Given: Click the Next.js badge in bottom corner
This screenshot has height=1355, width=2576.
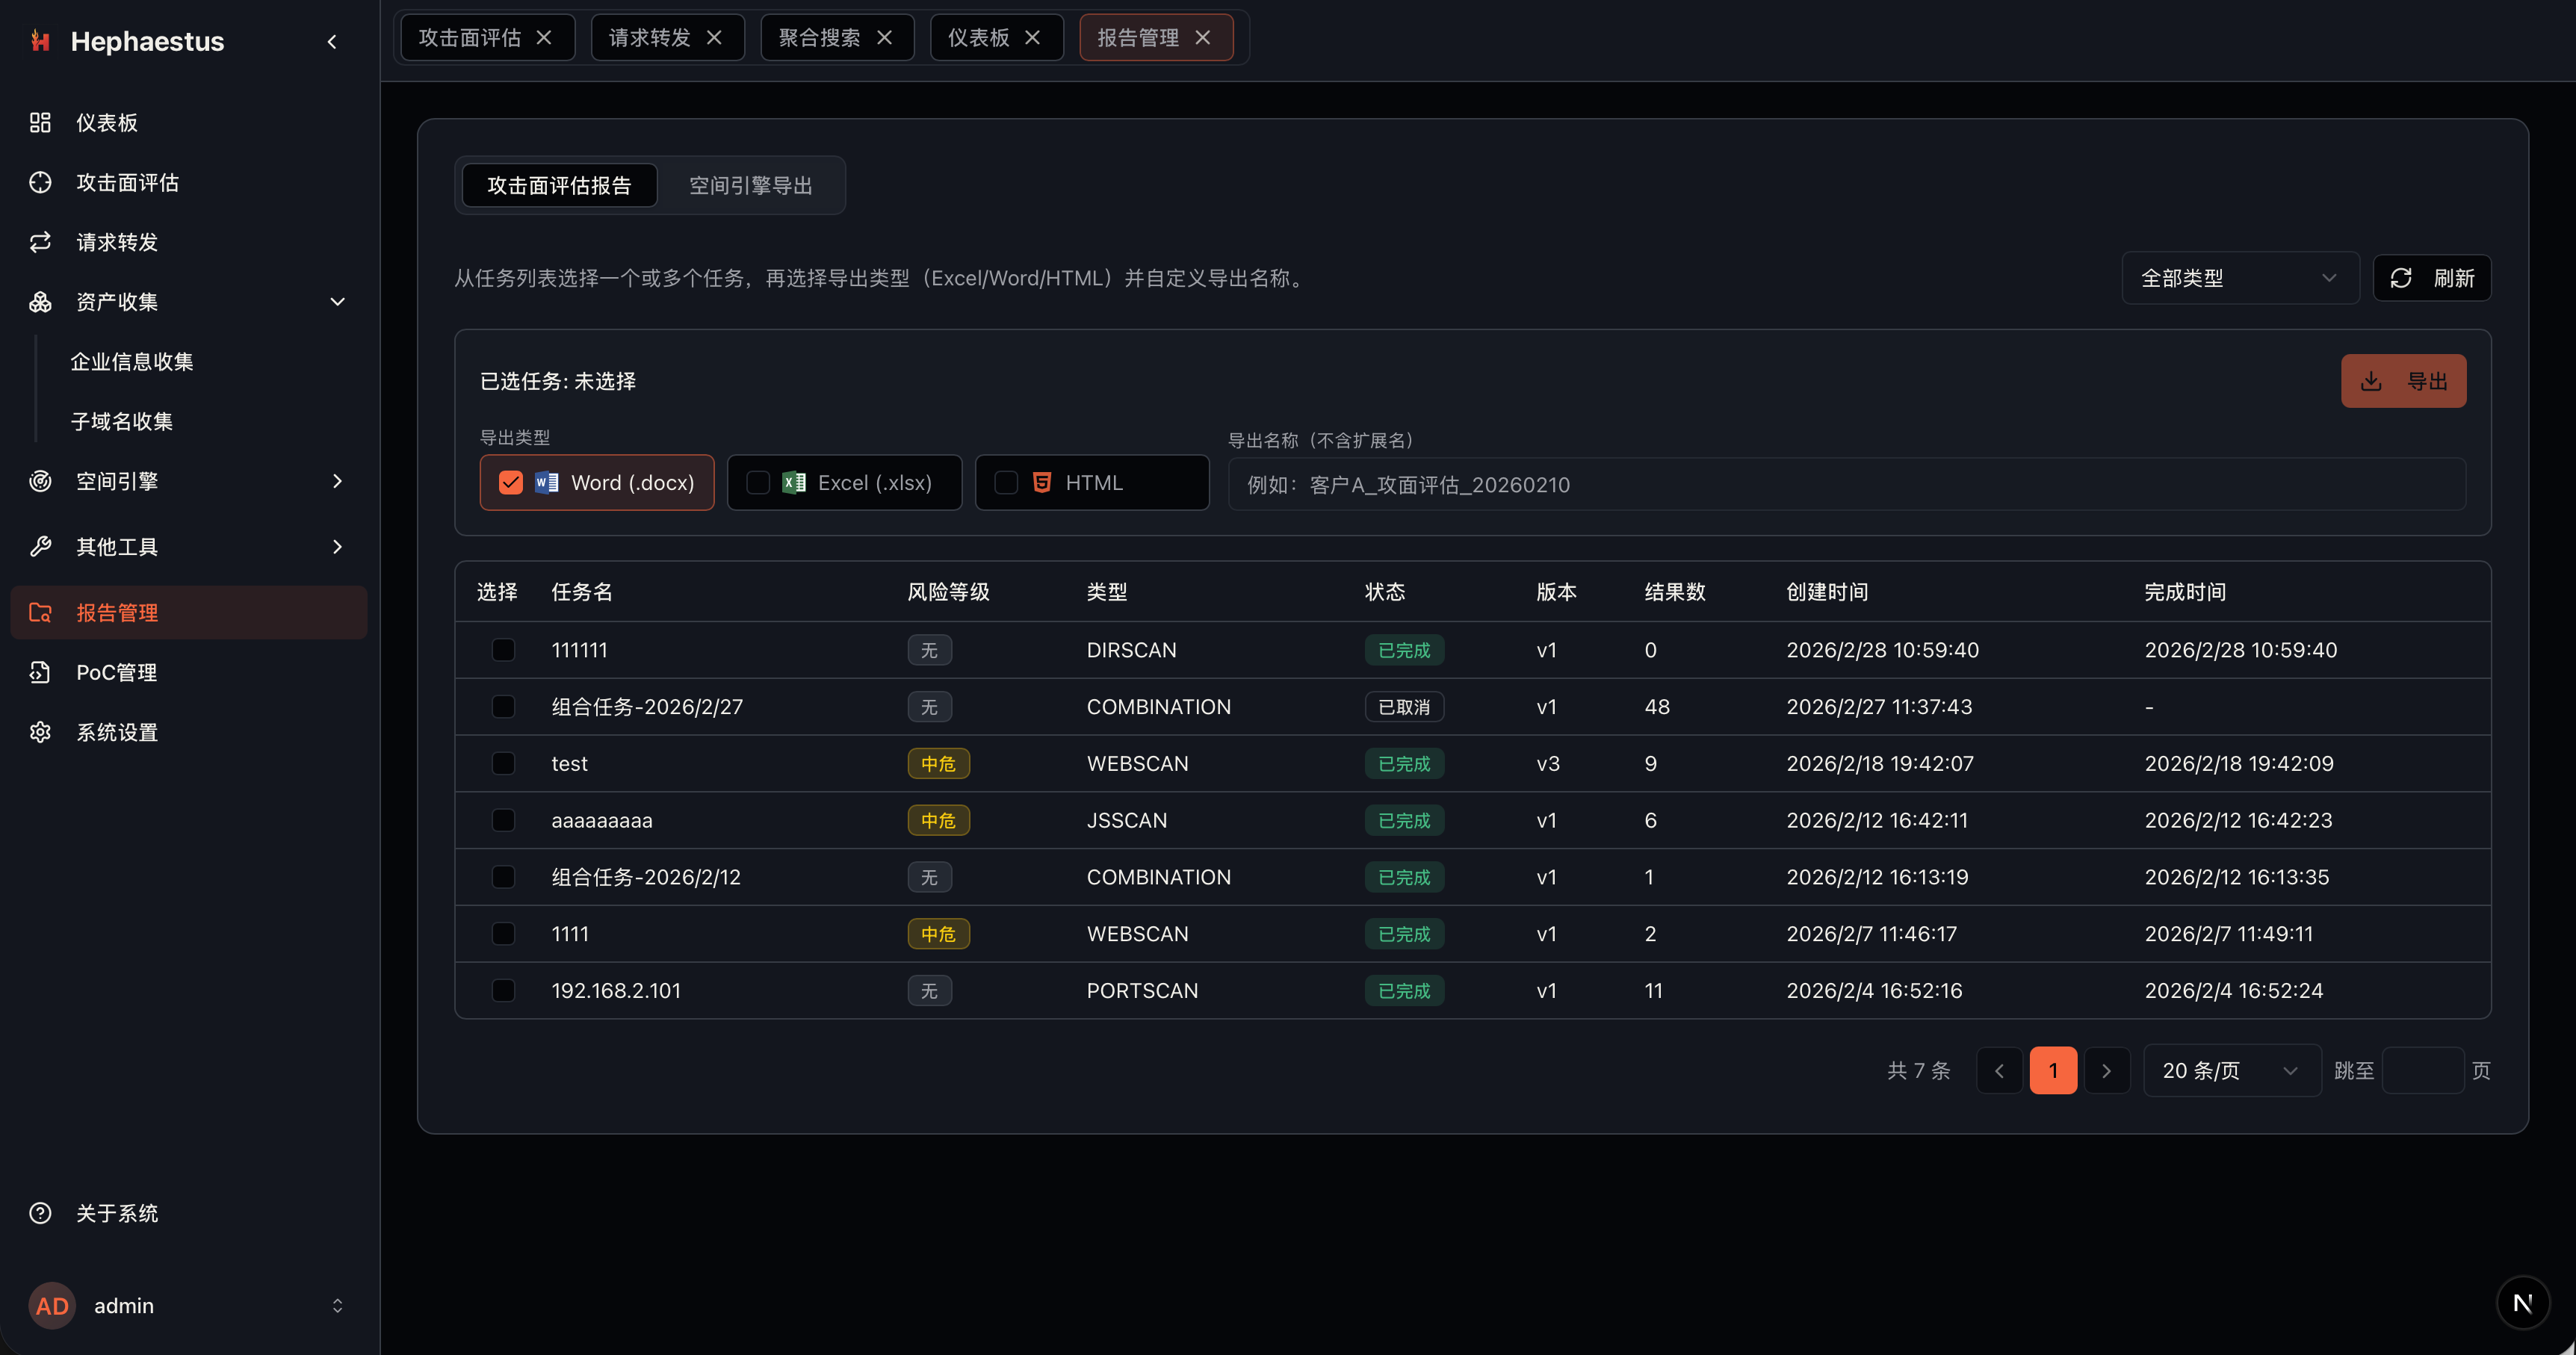Looking at the screenshot, I should point(2522,1302).
